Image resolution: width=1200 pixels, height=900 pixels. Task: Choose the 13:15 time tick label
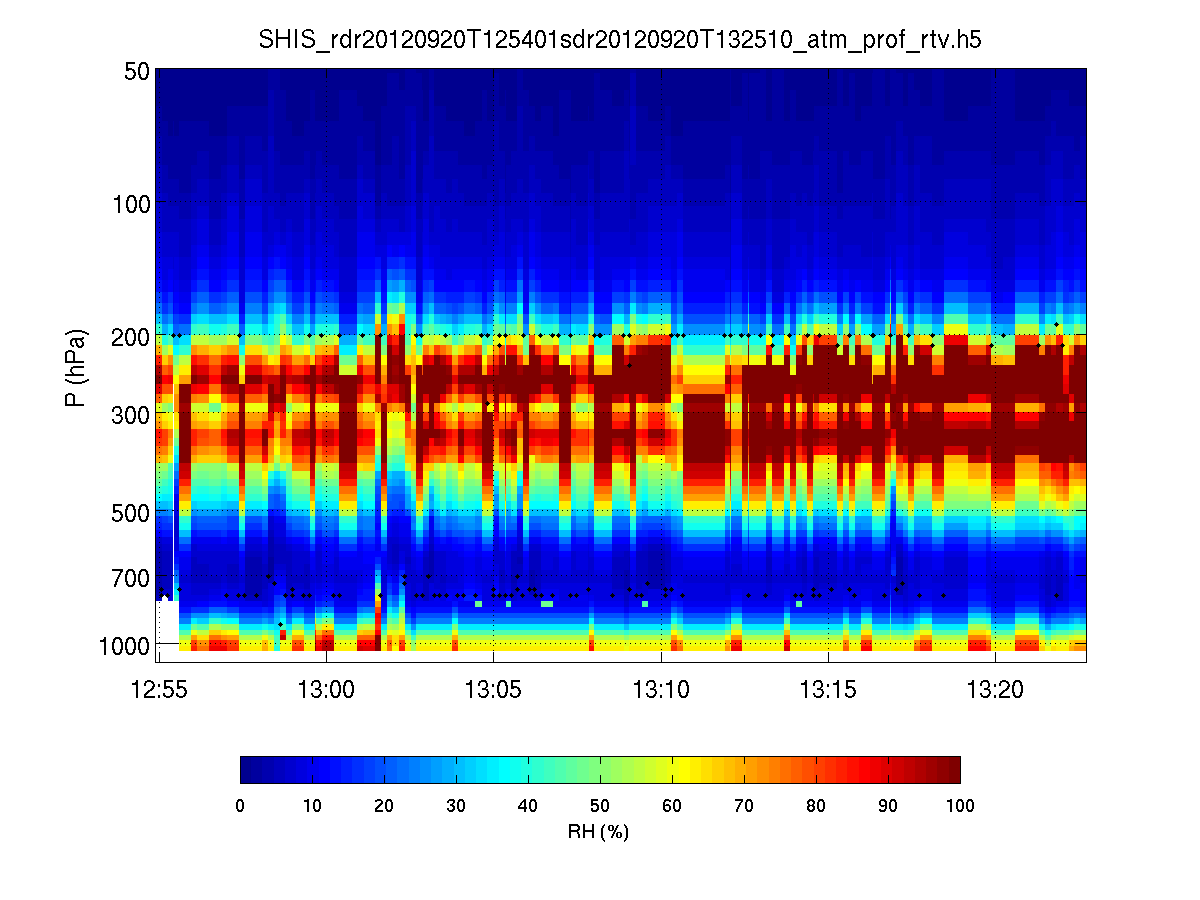point(828,688)
